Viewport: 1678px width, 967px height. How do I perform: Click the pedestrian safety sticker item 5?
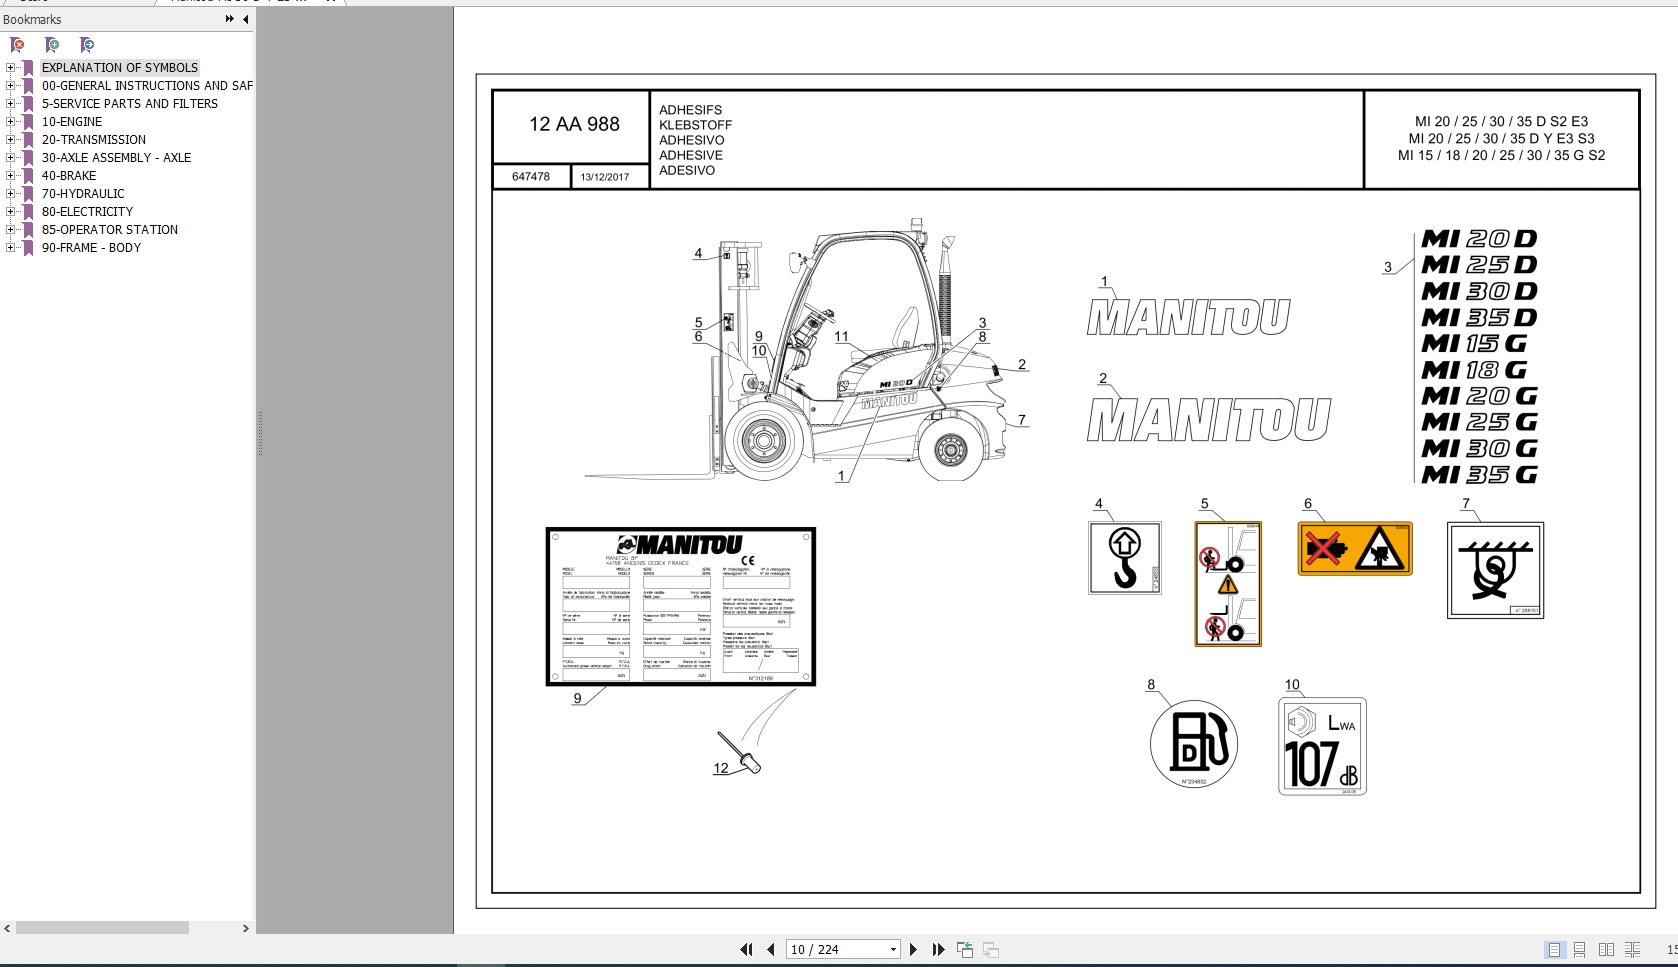(x=1228, y=583)
